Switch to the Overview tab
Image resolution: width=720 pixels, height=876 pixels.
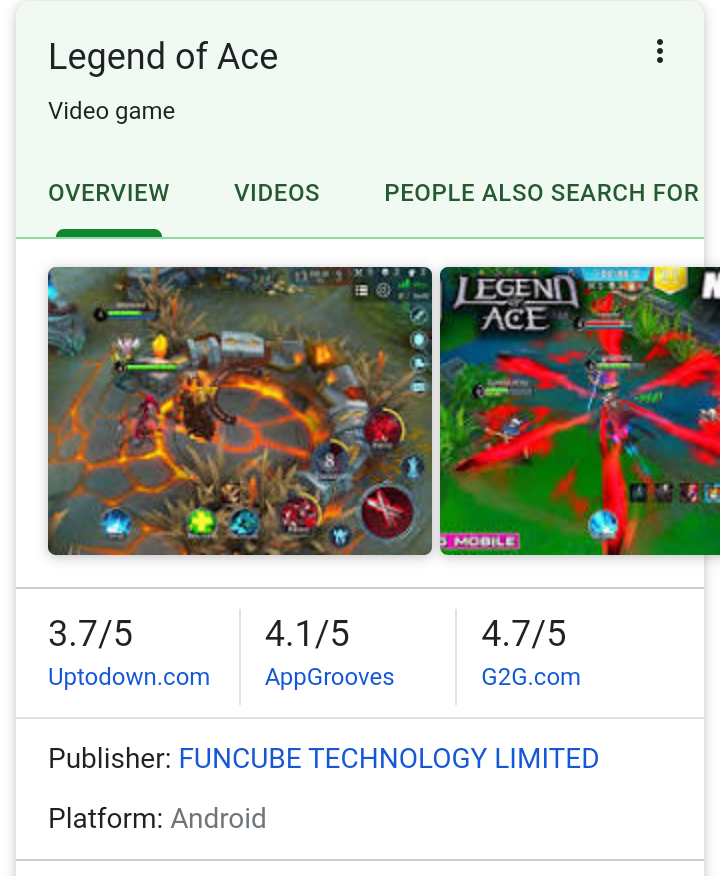109,193
